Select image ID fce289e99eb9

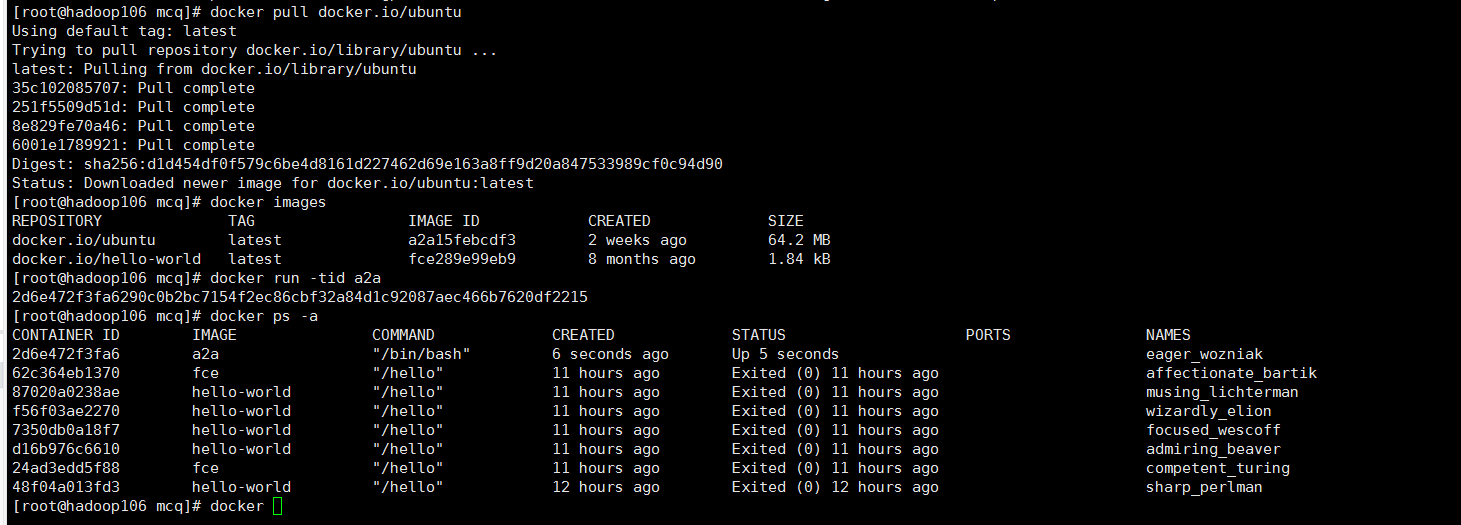click(462, 259)
